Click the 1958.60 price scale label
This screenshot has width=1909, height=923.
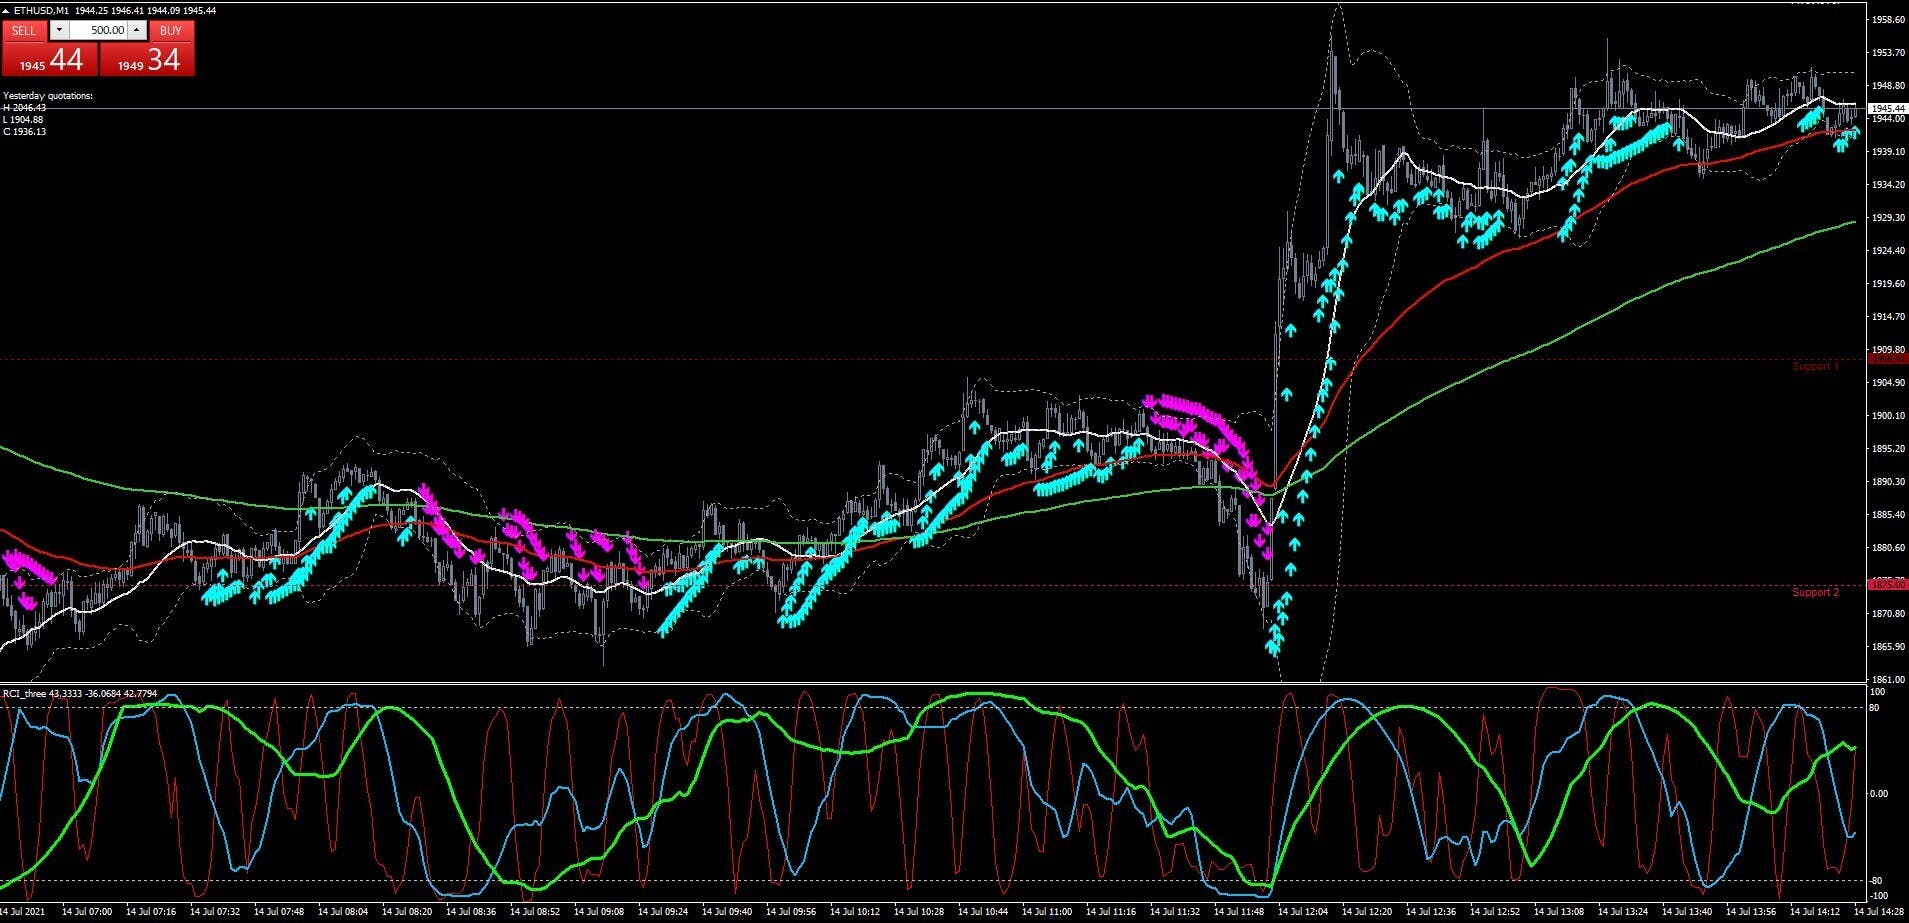[x=1886, y=19]
